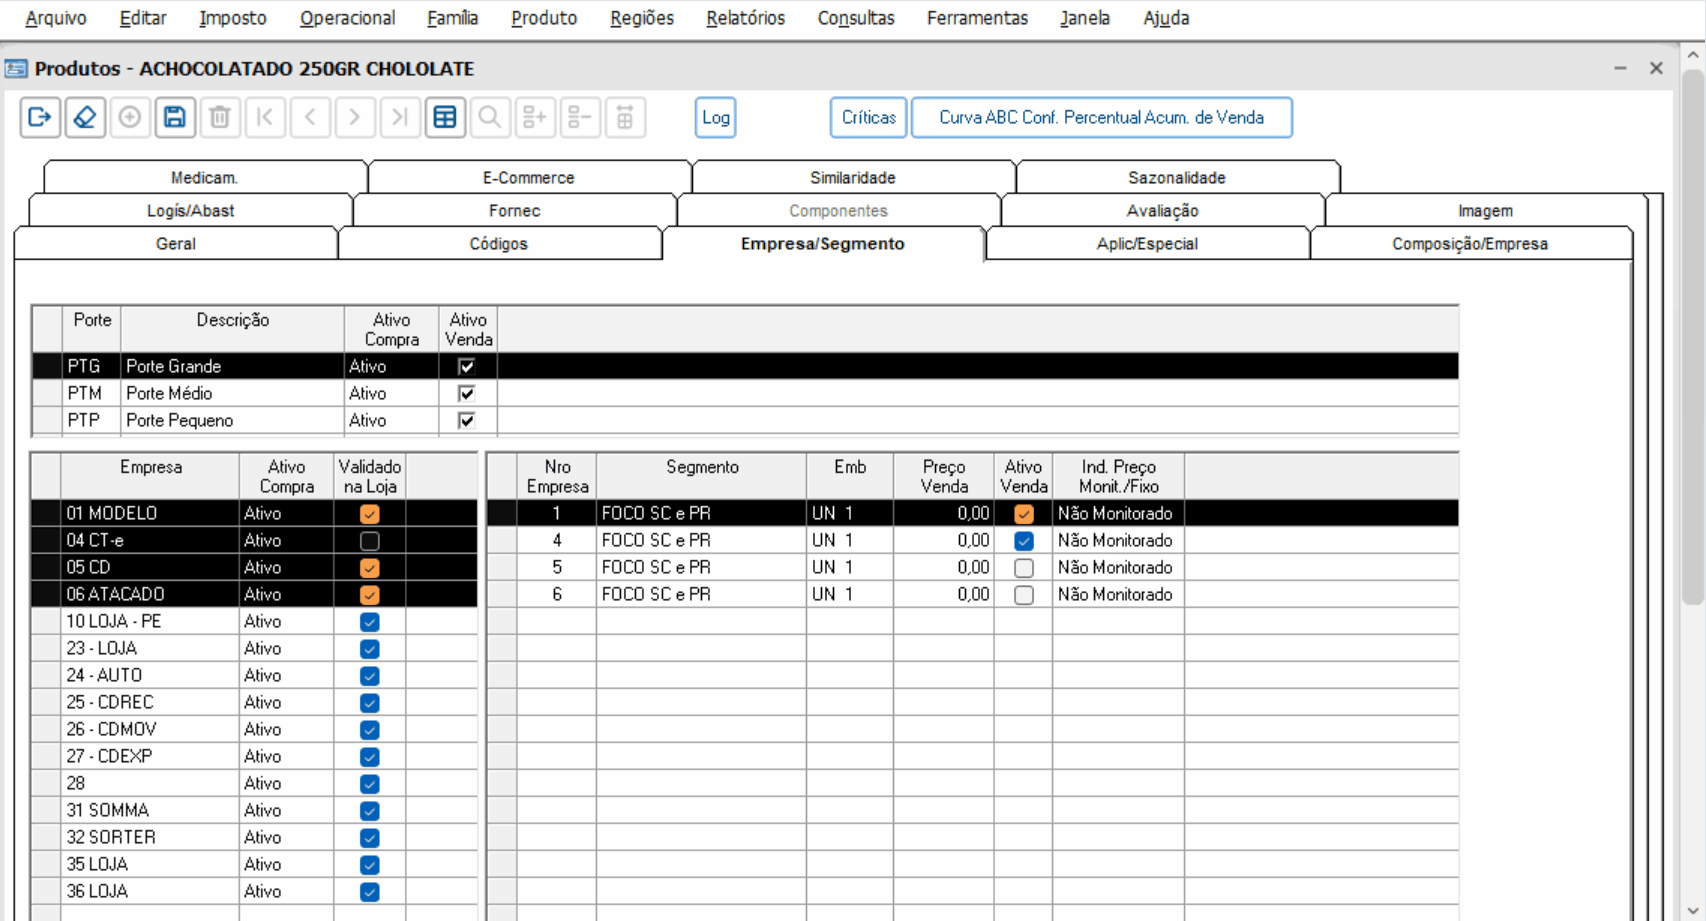Open the Avaliação tab
Image resolution: width=1706 pixels, height=921 pixels.
[1163, 211]
